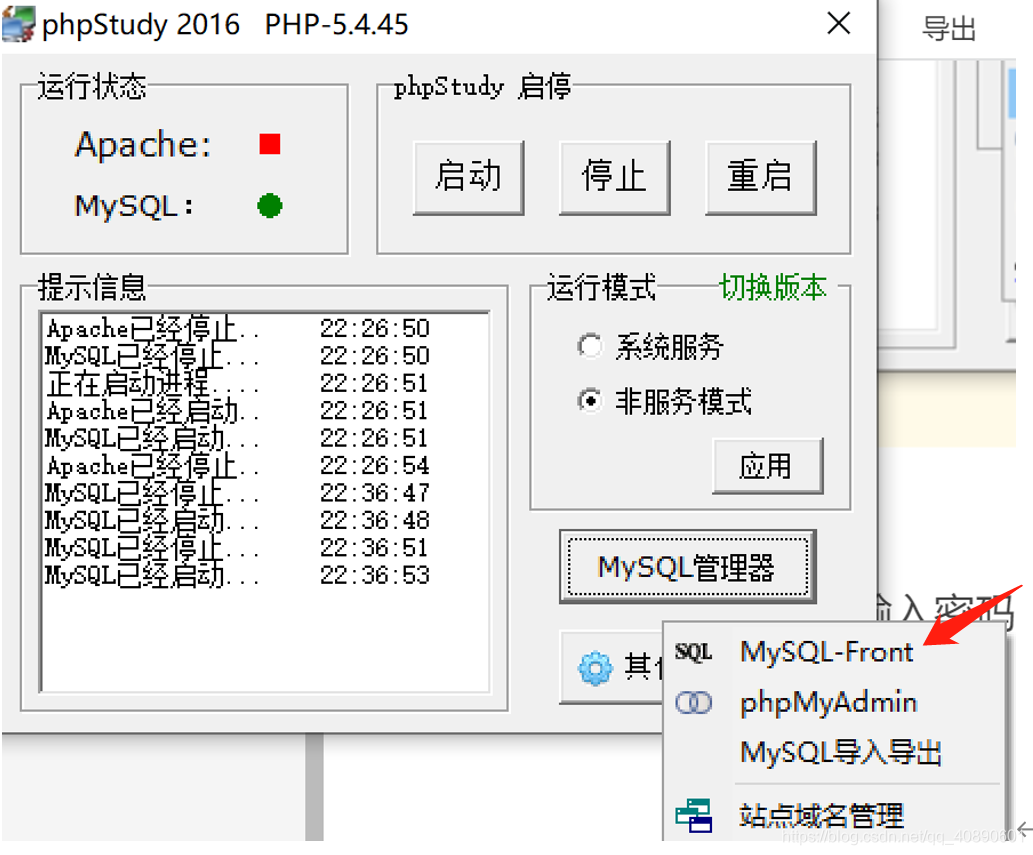This screenshot has width=1033, height=855.
Task: Click the green MySQL status indicator
Action: tap(268, 205)
